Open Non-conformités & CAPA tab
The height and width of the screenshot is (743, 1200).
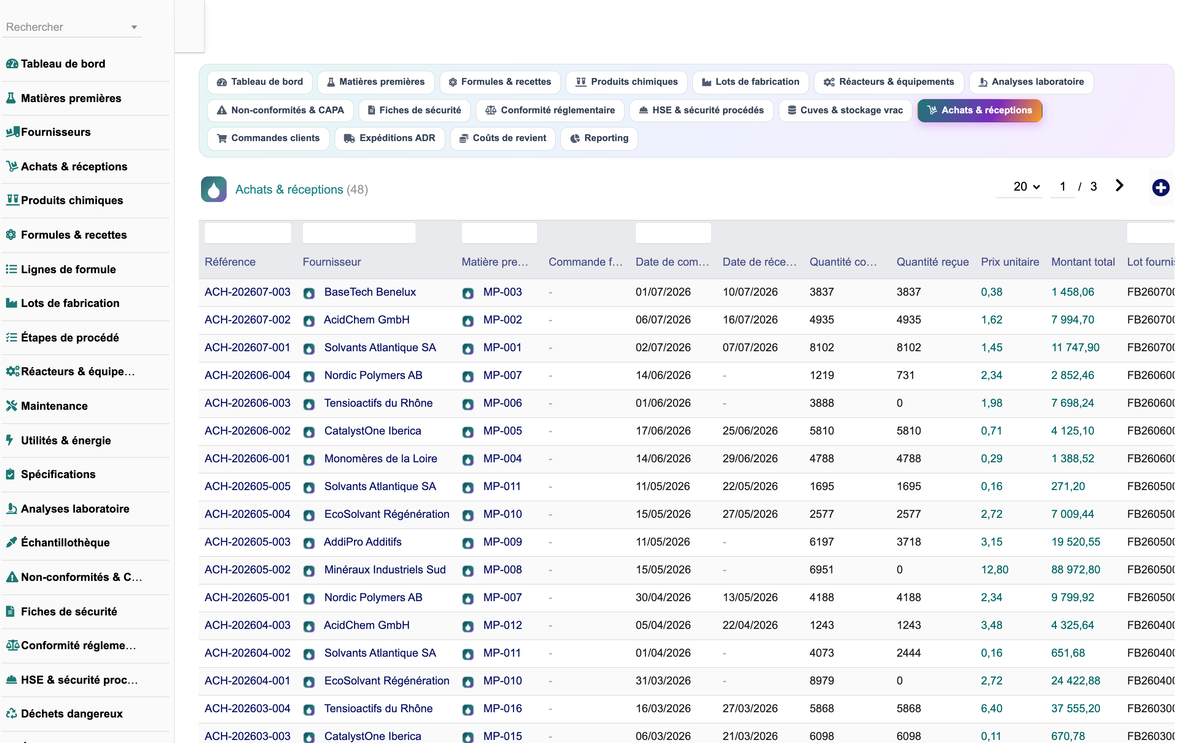point(281,110)
